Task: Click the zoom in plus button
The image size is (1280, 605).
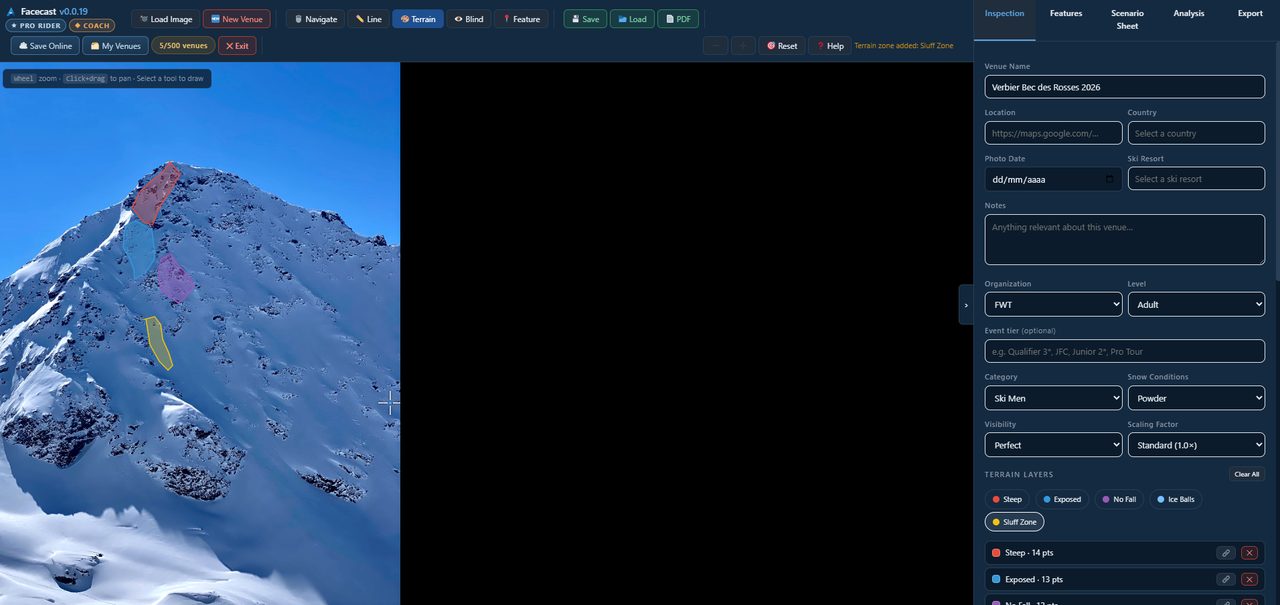Action: 743,46
